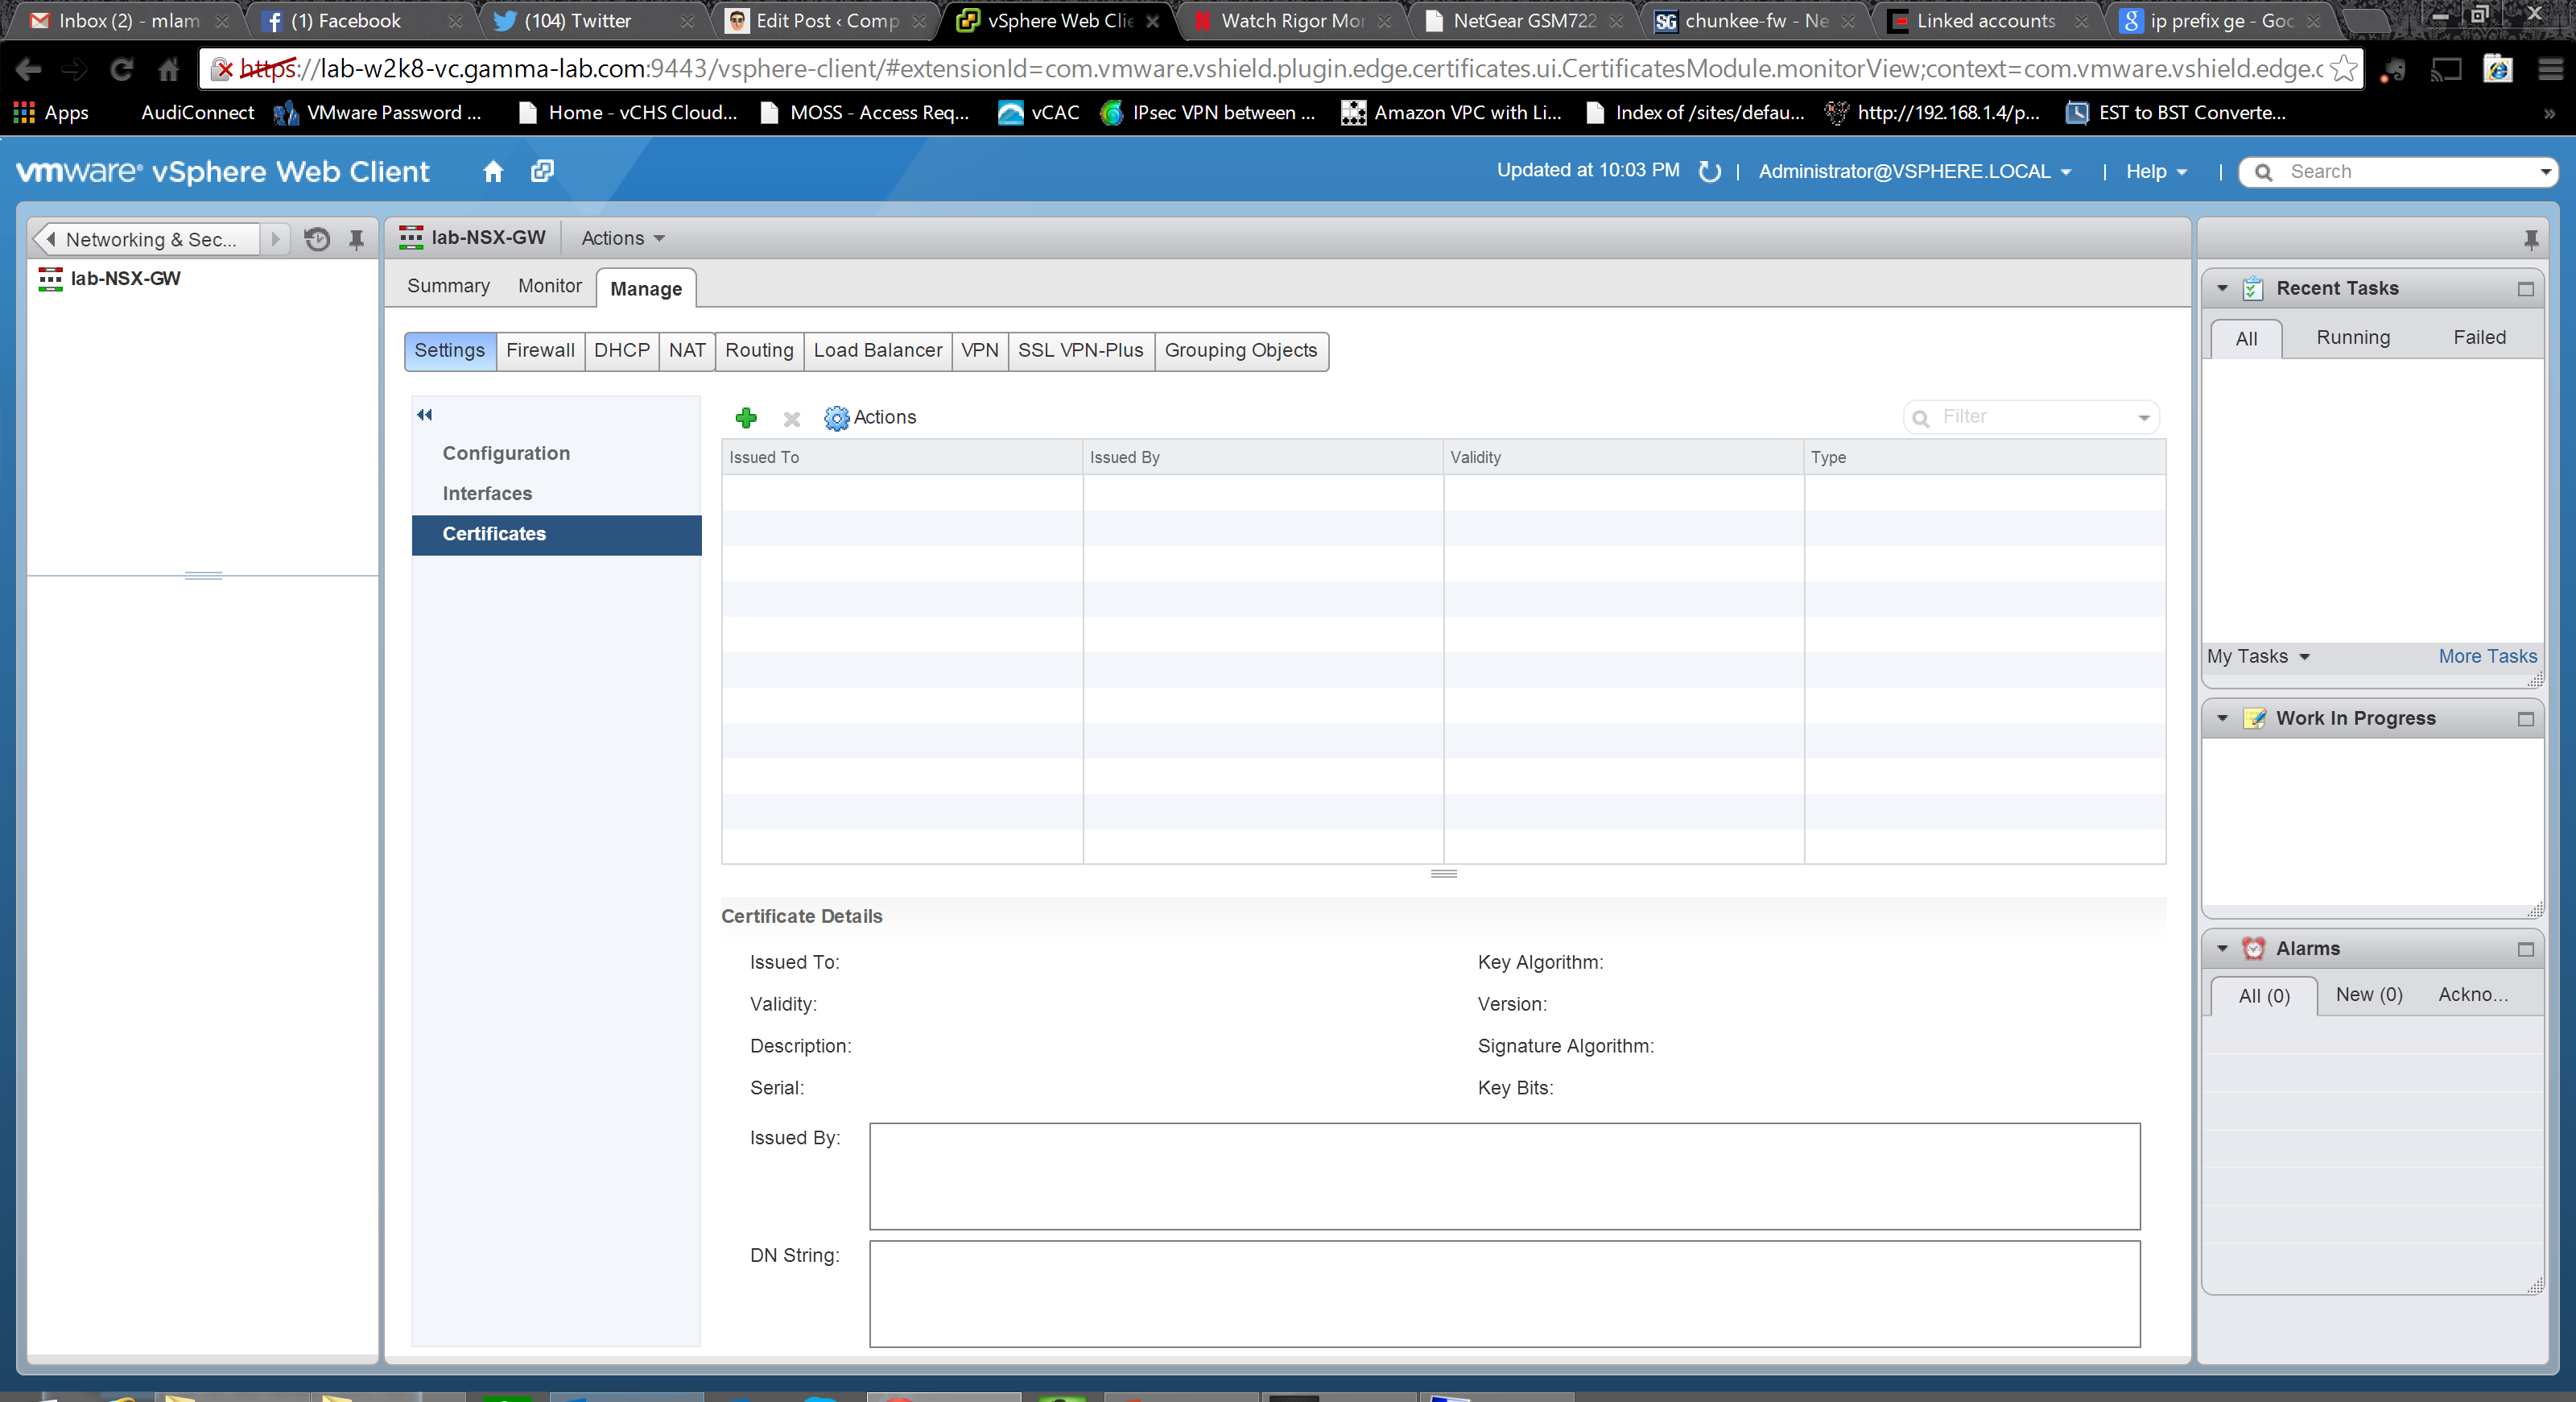The height and width of the screenshot is (1402, 2576).
Task: Minimize the Recent Tasks panel
Action: click(x=2525, y=289)
